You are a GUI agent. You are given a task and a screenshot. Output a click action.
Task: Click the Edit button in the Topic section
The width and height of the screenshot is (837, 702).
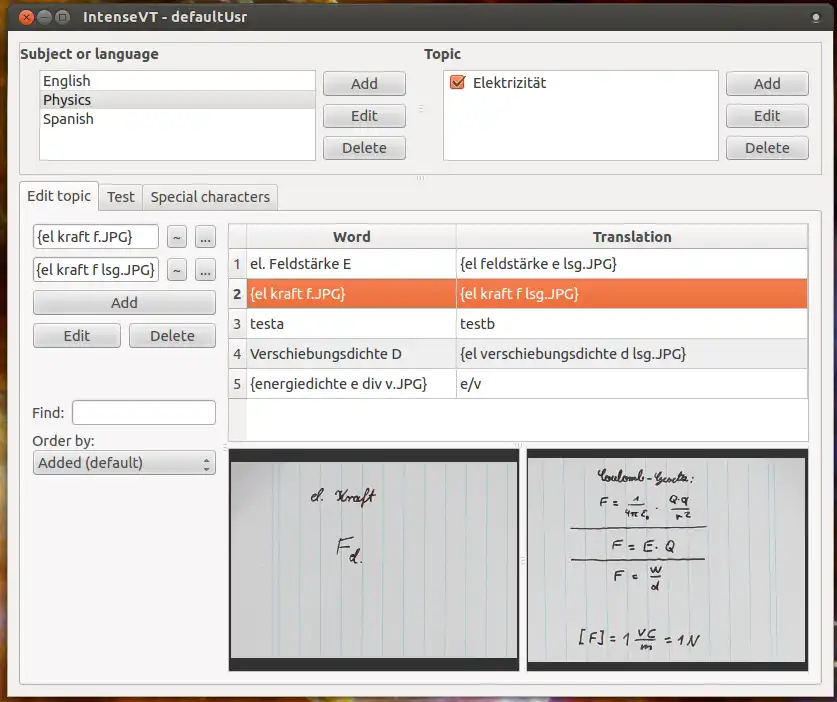coord(767,116)
